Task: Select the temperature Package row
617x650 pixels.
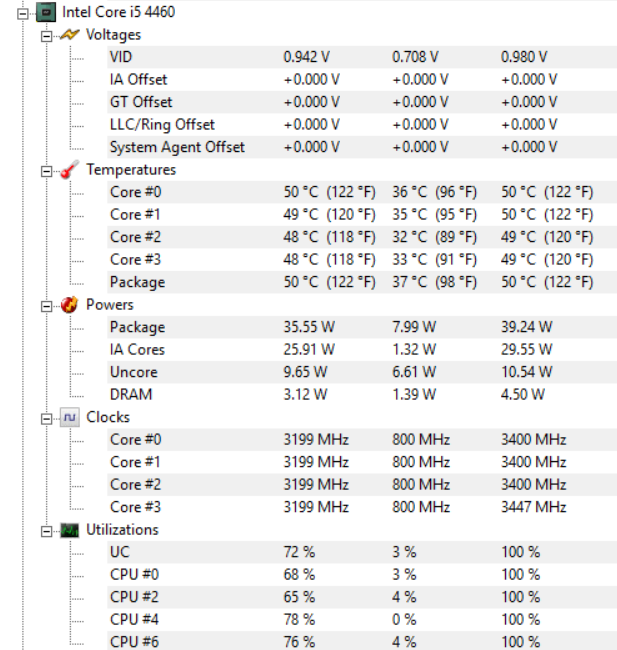Action: point(137,282)
